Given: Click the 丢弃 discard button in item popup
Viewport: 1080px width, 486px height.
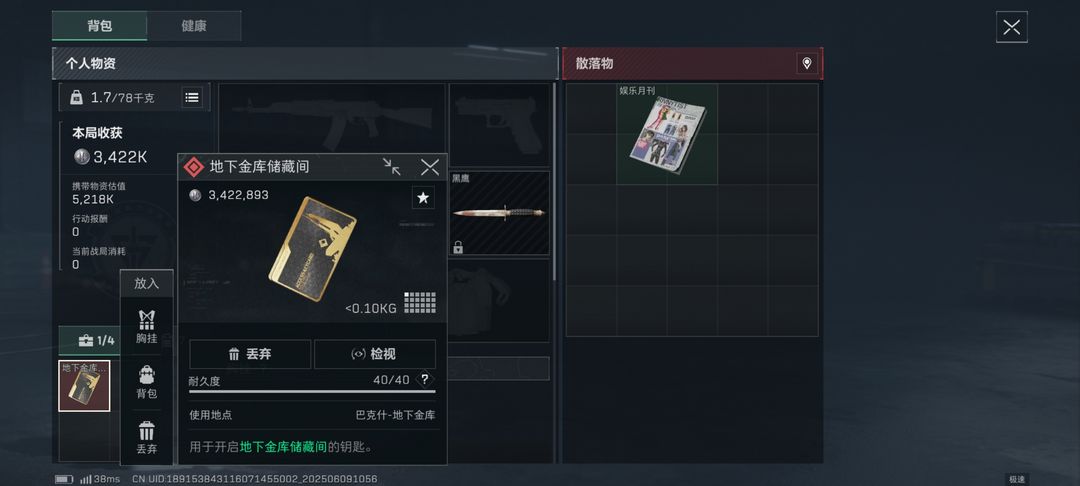Looking at the screenshot, I should coord(250,354).
